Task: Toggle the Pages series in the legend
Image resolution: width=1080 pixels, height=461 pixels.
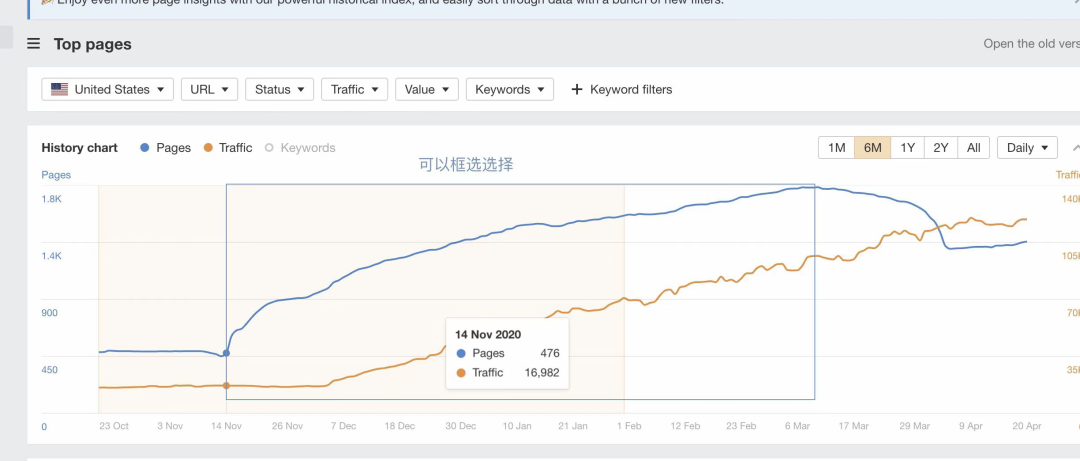Action: pos(165,147)
